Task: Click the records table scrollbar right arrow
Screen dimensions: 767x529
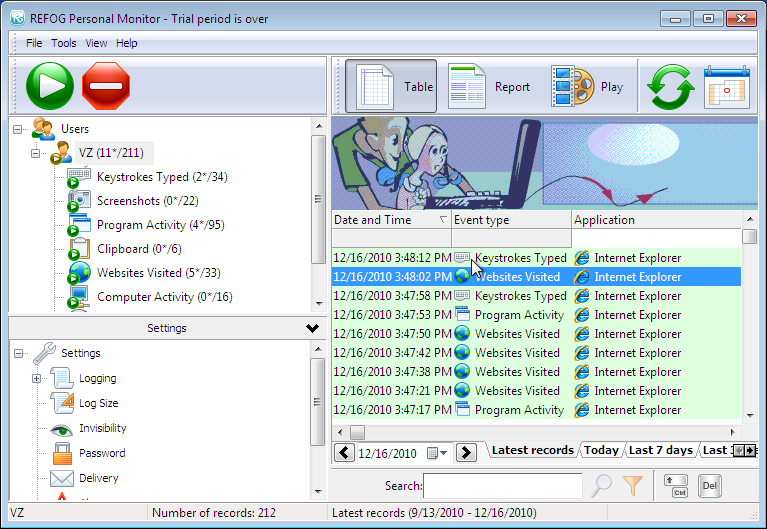Action: 732,432
